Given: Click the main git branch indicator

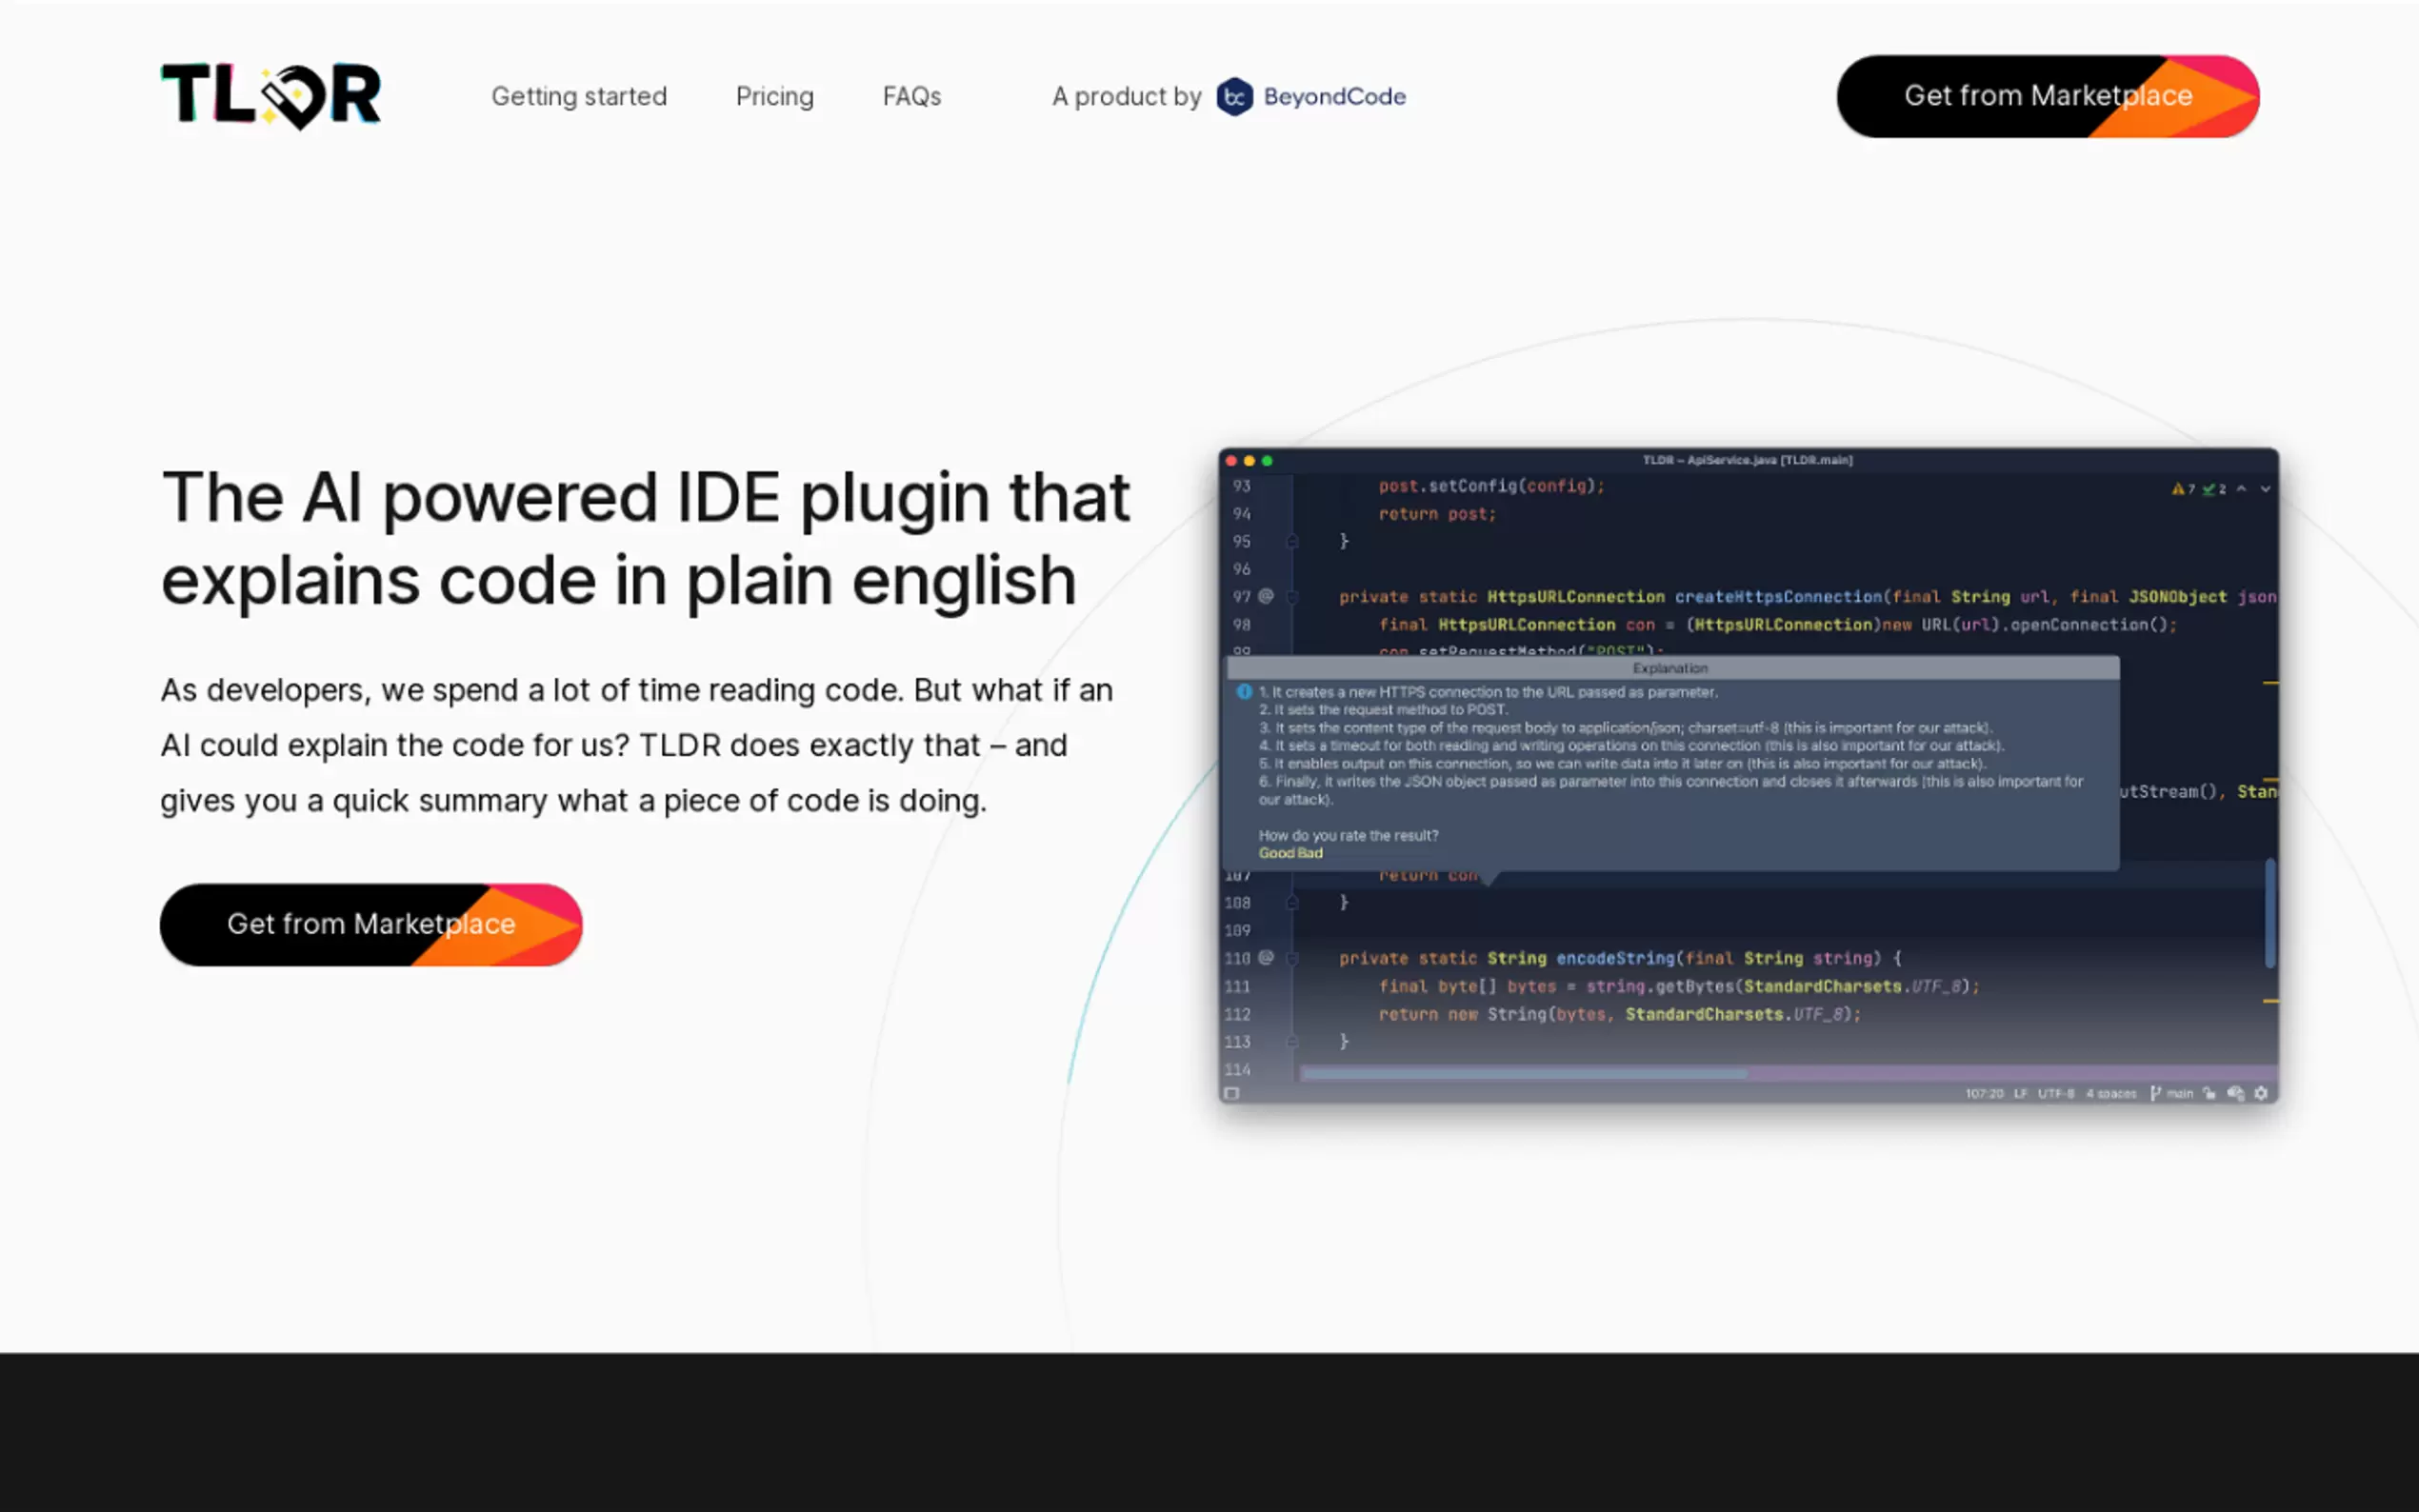Looking at the screenshot, I should pyautogui.click(x=2173, y=1093).
